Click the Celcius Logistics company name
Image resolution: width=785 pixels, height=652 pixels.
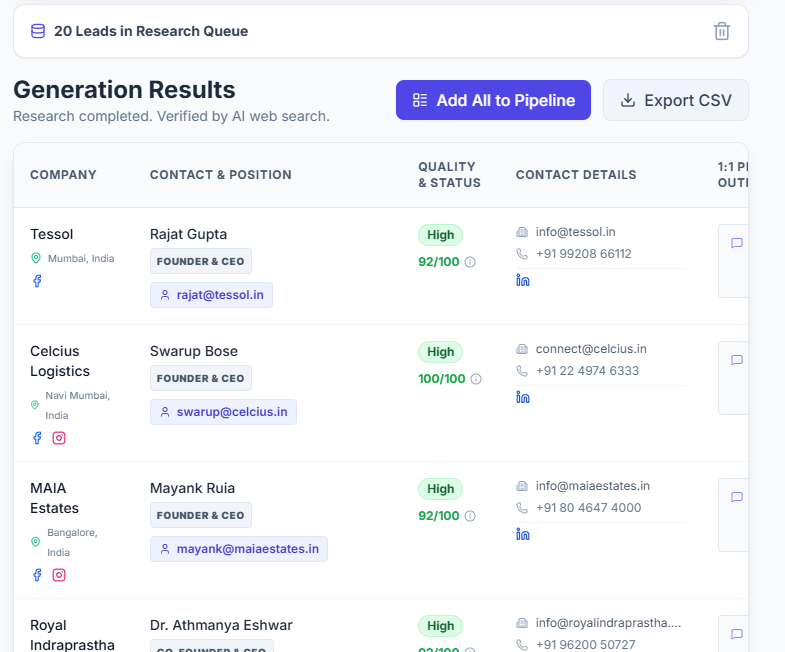pyautogui.click(x=60, y=361)
